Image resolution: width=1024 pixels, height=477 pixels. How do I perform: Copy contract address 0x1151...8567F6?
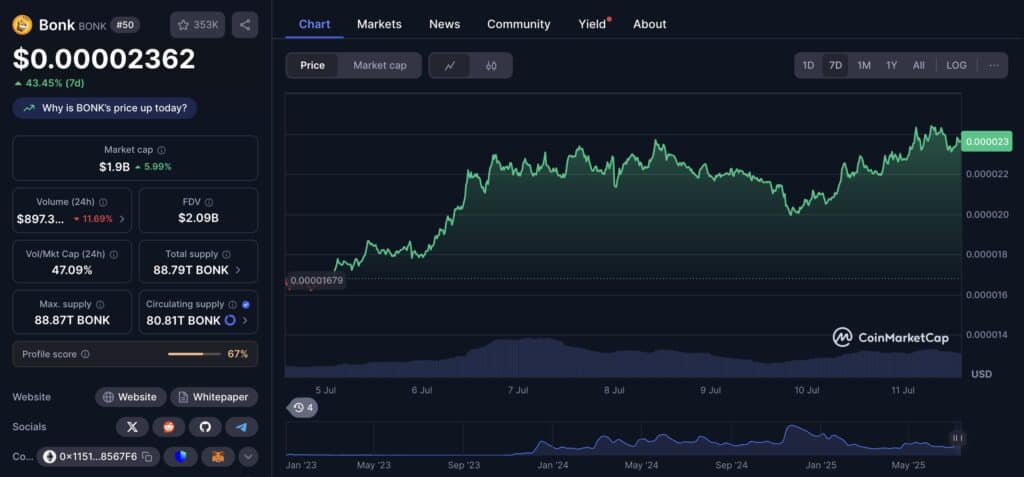(148, 456)
